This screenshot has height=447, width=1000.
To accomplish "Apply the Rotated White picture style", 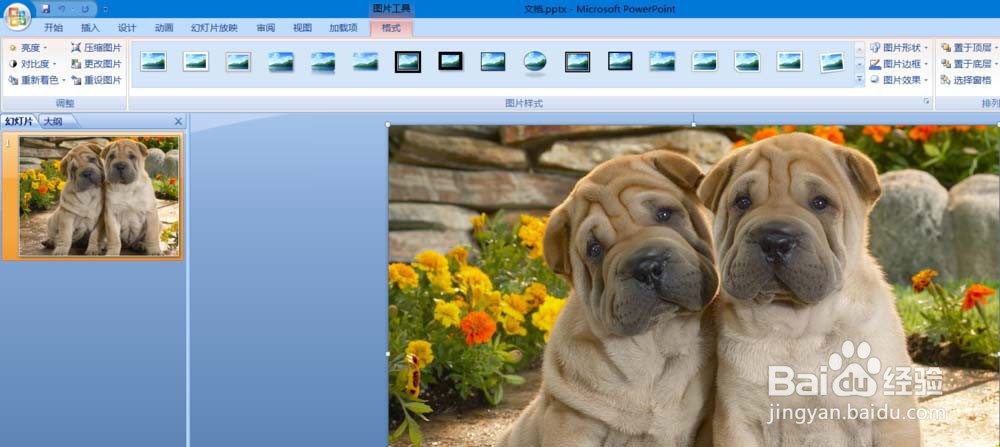I will click(x=832, y=62).
